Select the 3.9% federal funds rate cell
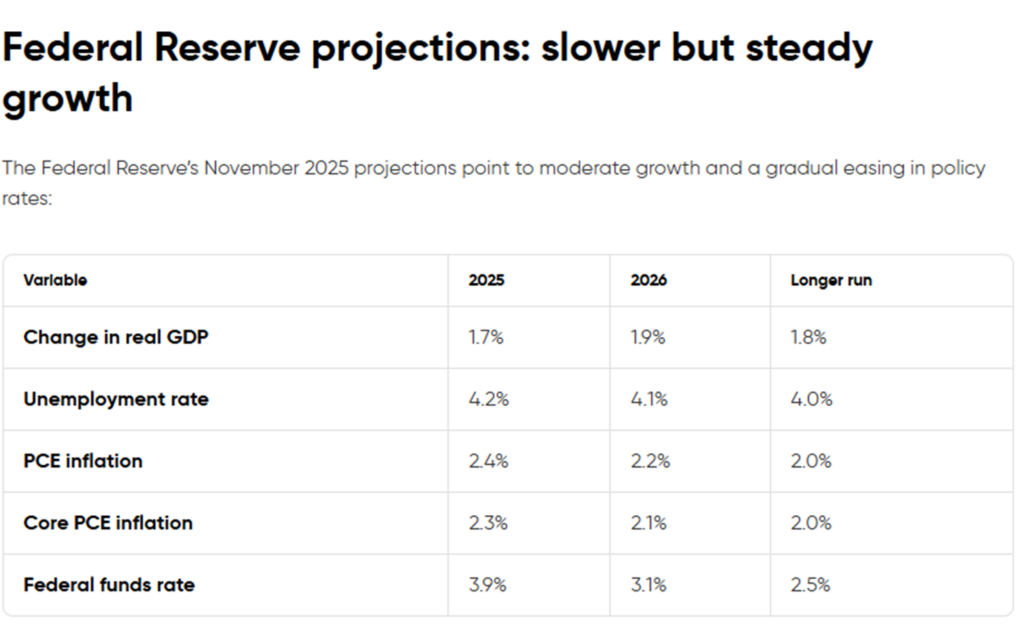Screen dimensions: 1024x628 pyautogui.click(x=488, y=585)
